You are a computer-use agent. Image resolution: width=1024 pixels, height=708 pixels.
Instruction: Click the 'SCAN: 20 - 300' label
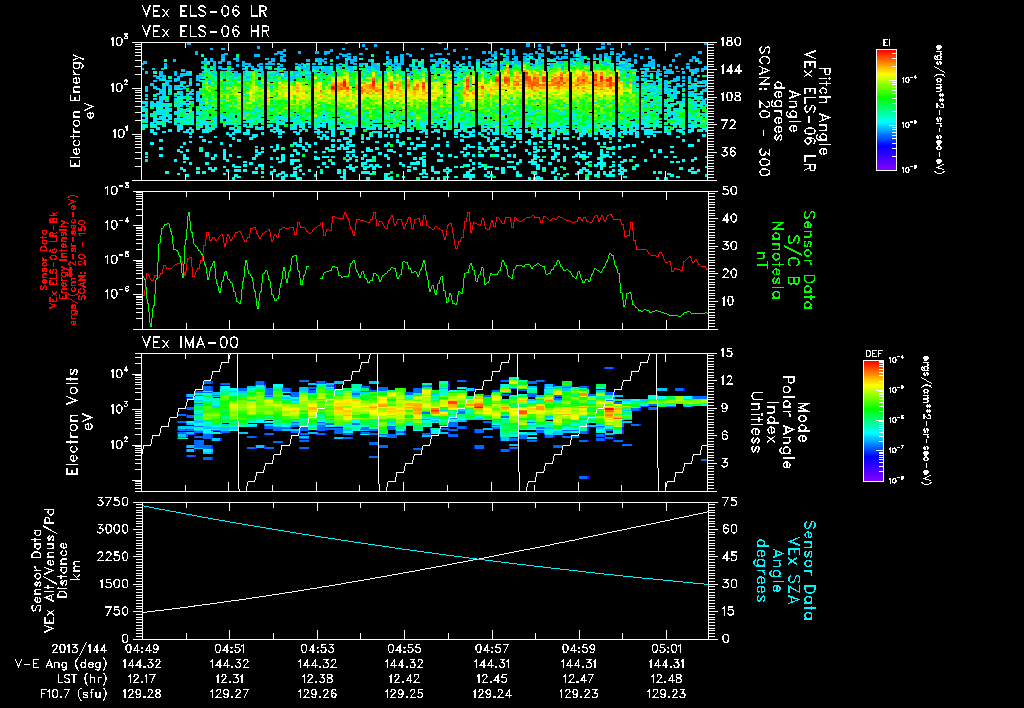(763, 111)
